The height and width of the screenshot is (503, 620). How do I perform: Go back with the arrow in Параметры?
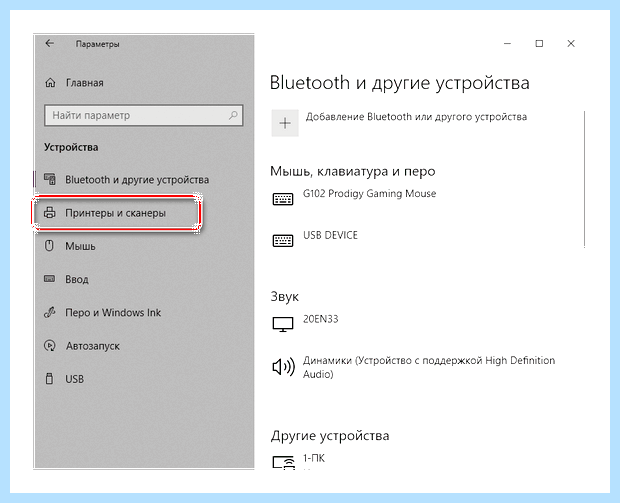click(49, 43)
